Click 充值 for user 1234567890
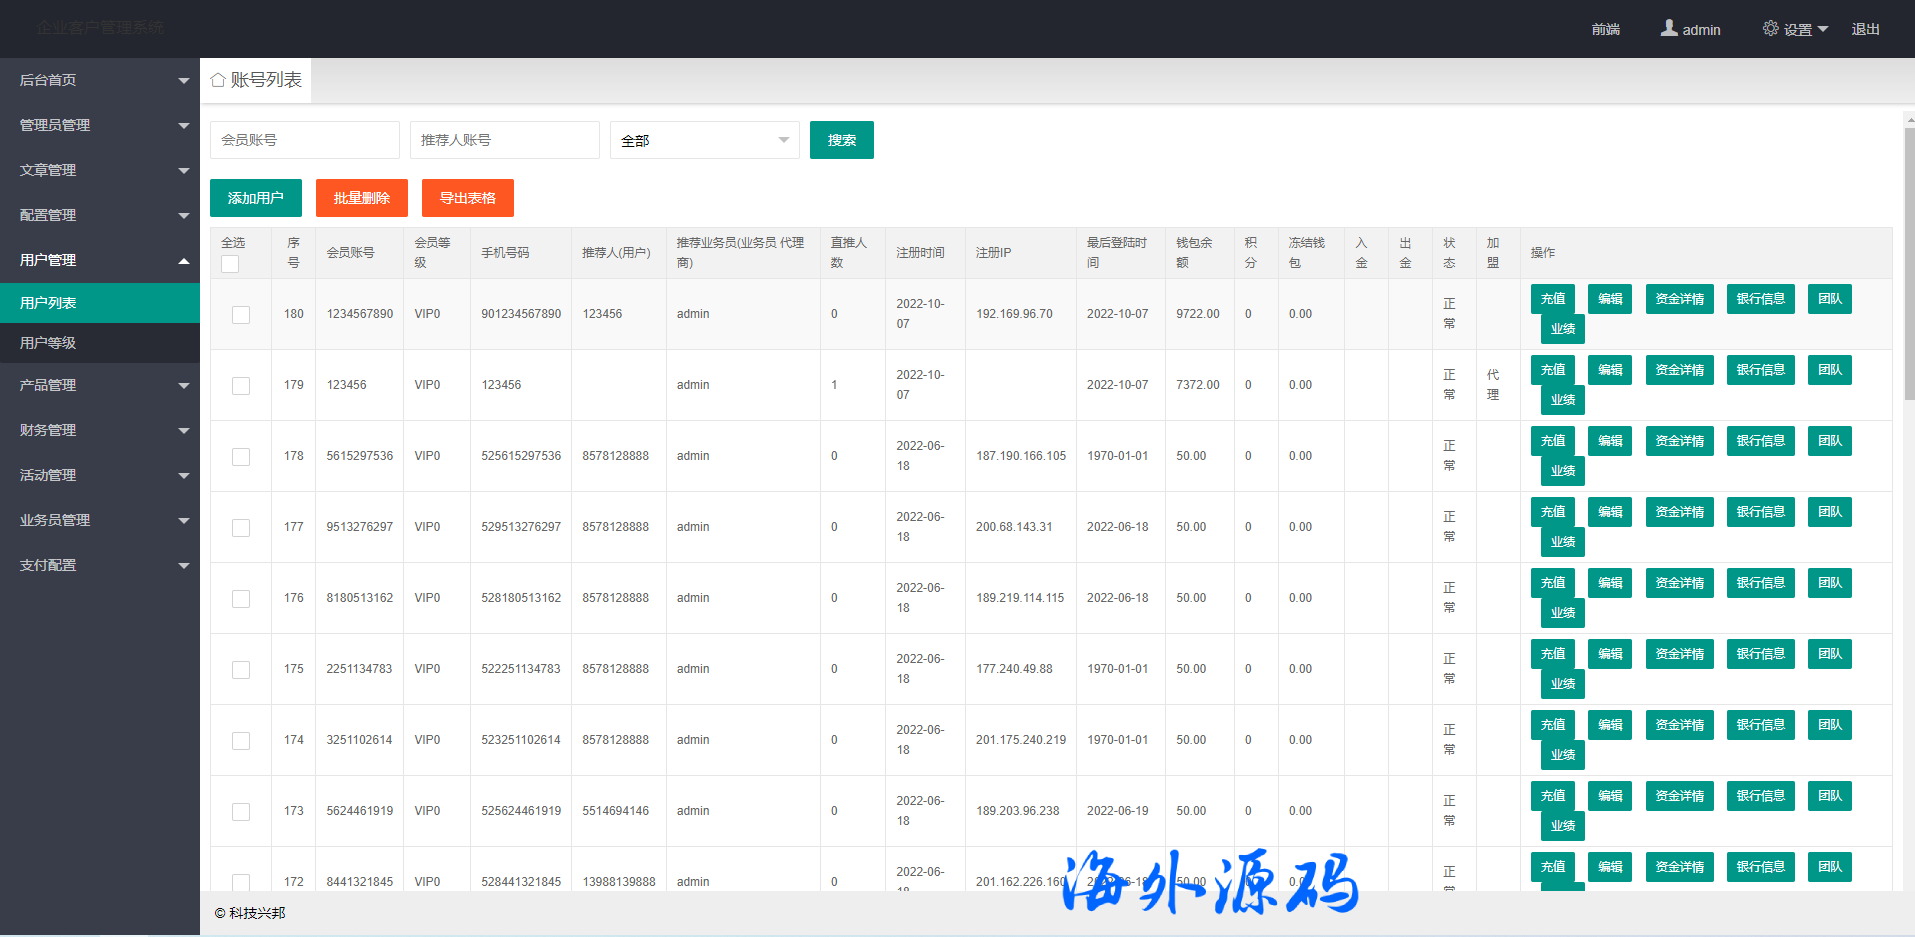Screen dimensions: 1915x937 (1552, 299)
